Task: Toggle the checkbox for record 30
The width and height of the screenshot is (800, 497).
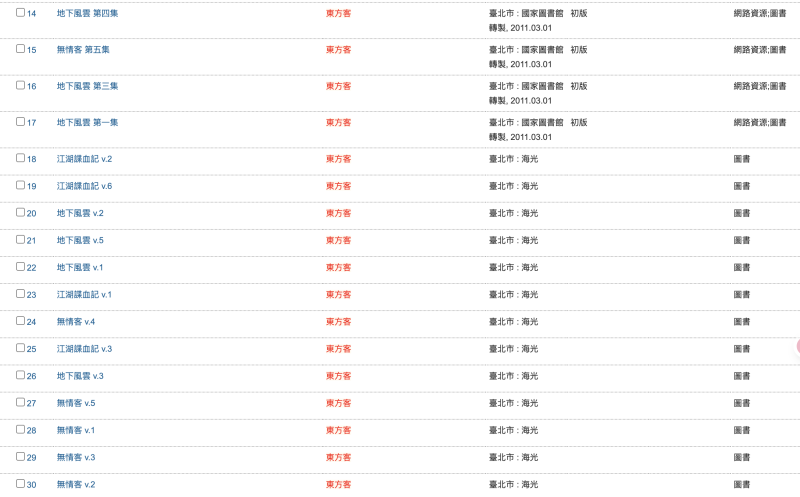Action: coord(20,483)
